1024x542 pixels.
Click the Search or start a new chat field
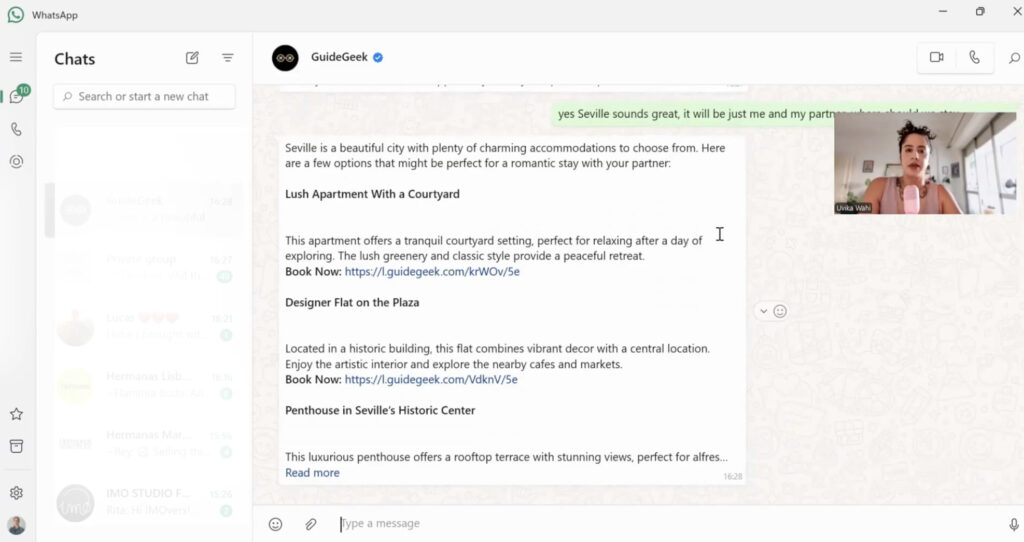(x=145, y=97)
